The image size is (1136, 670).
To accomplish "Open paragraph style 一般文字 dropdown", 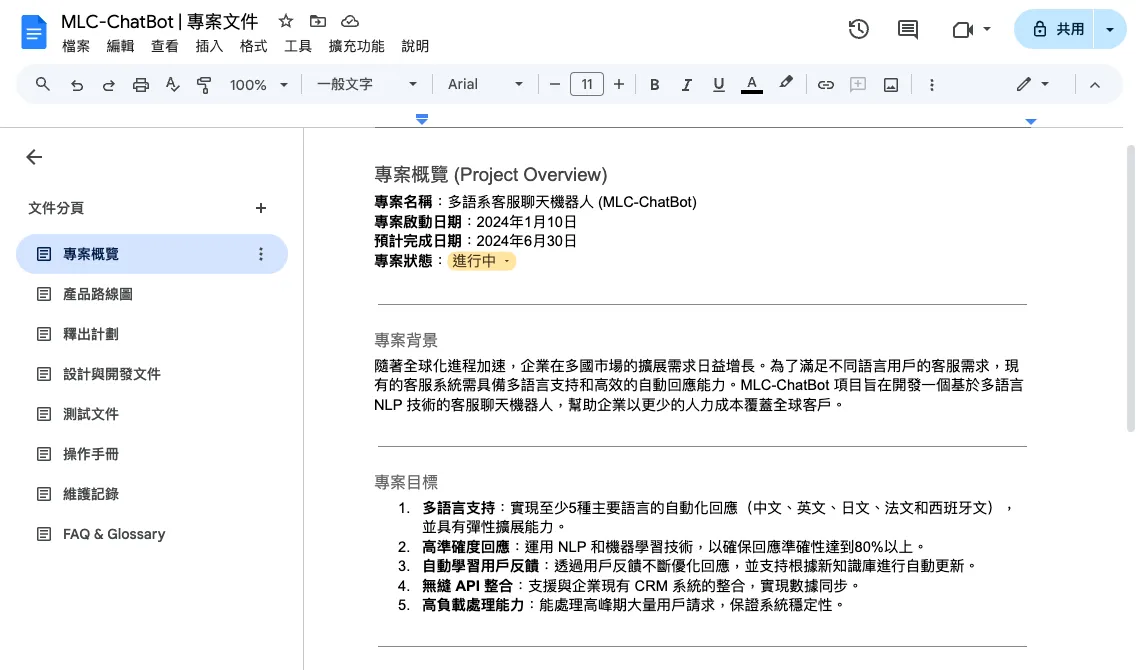I will click(367, 85).
